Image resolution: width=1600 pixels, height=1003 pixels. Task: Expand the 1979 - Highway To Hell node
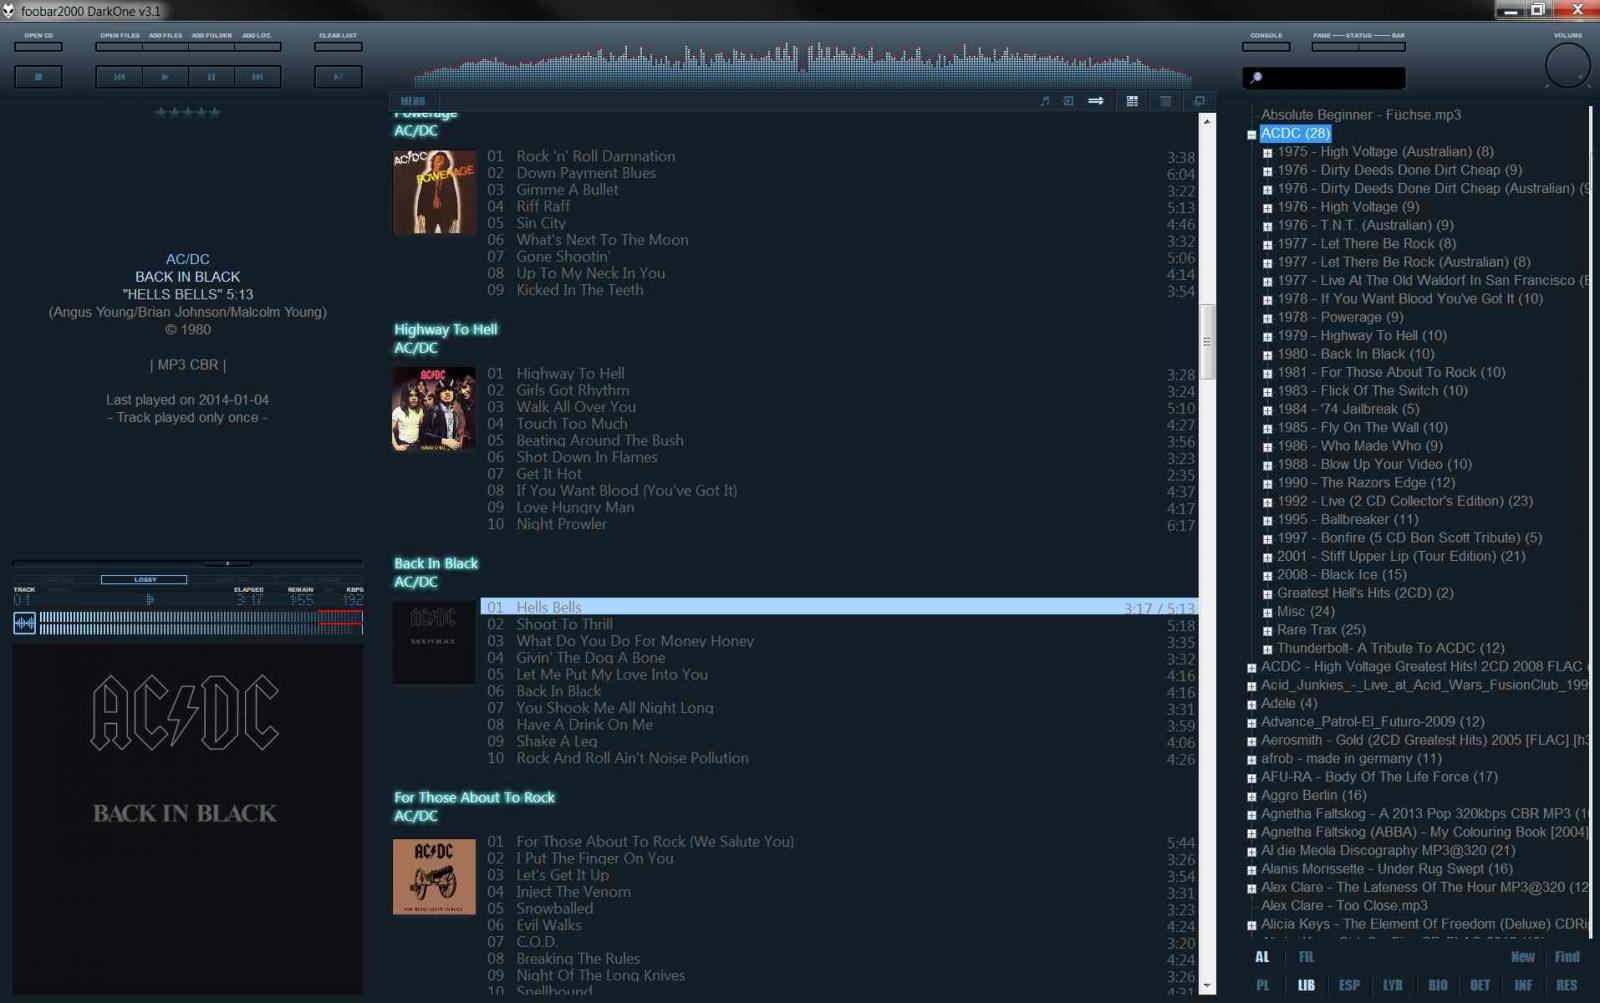(1267, 336)
